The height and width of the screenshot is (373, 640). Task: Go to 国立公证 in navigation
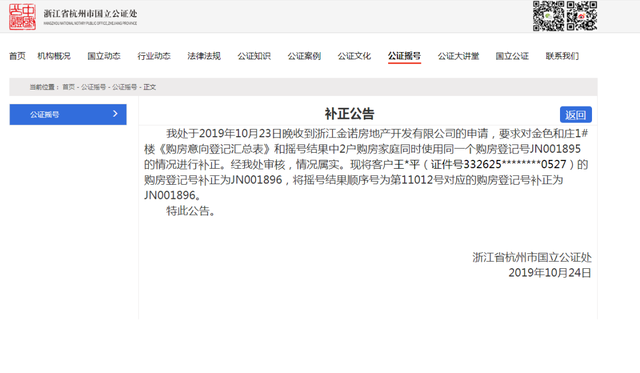512,56
